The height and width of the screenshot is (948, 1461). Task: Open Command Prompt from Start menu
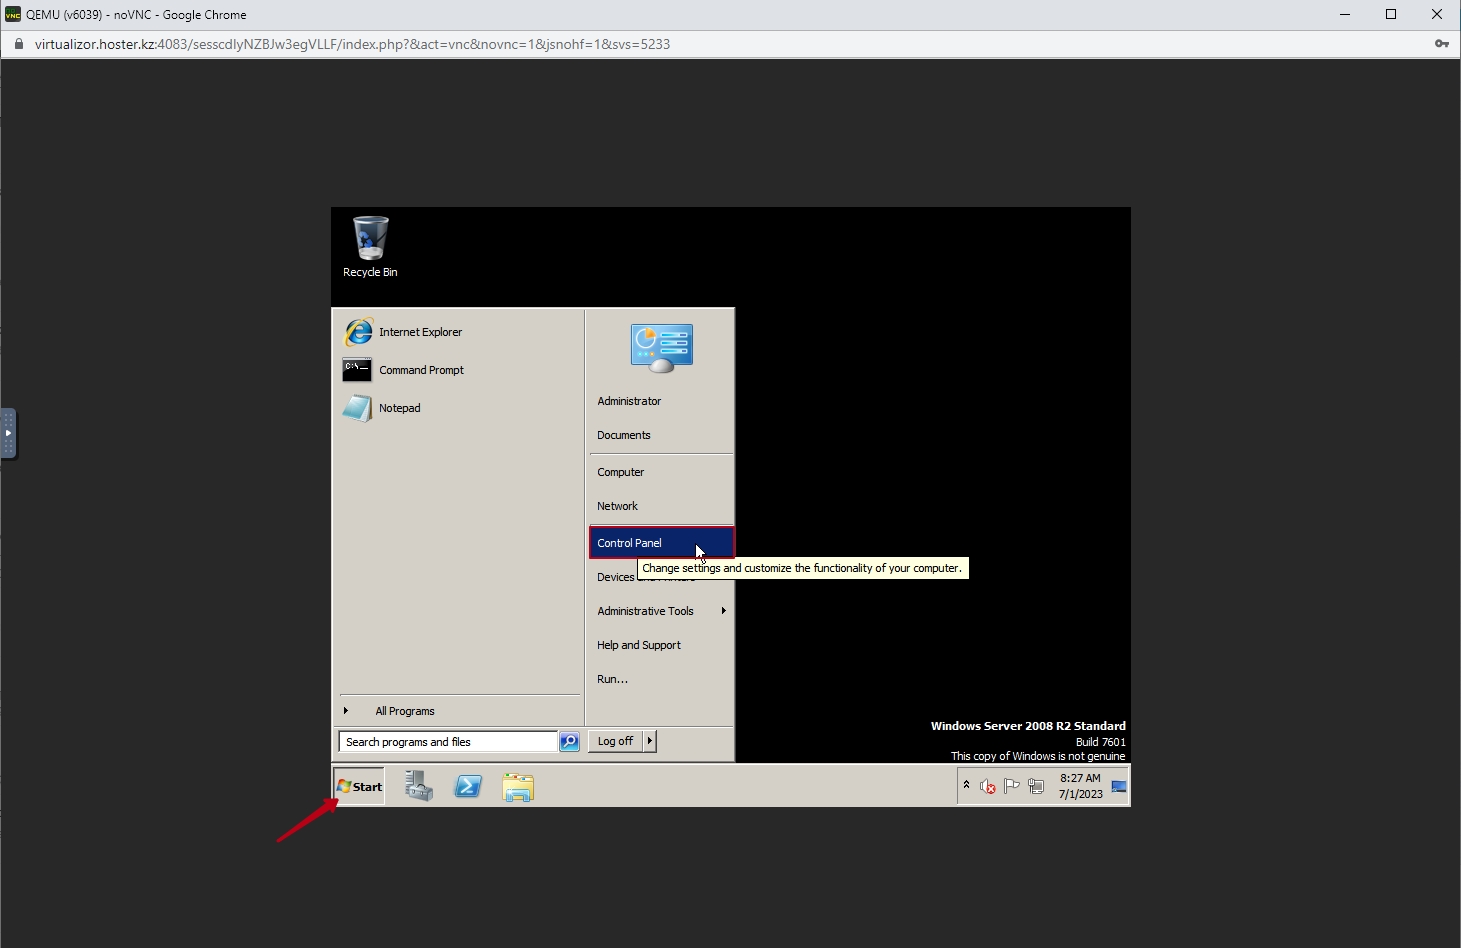coord(404,370)
